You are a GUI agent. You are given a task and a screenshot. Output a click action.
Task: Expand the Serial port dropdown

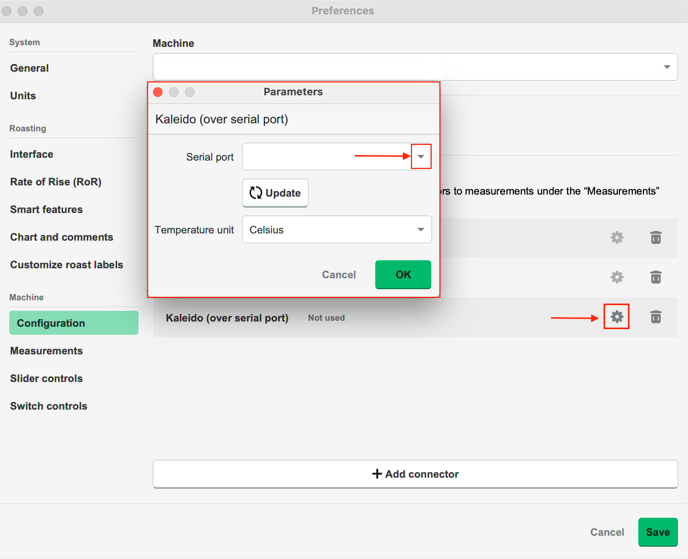[421, 156]
